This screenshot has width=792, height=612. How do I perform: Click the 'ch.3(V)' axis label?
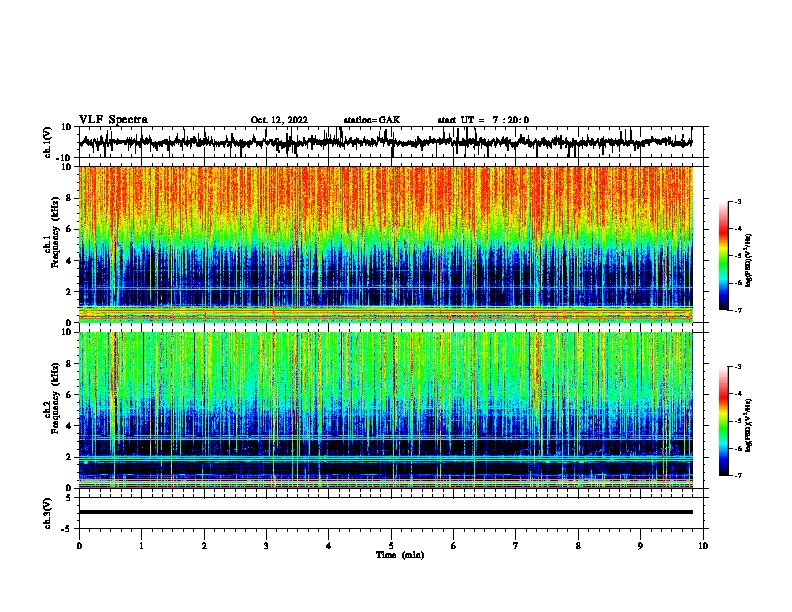pos(48,514)
